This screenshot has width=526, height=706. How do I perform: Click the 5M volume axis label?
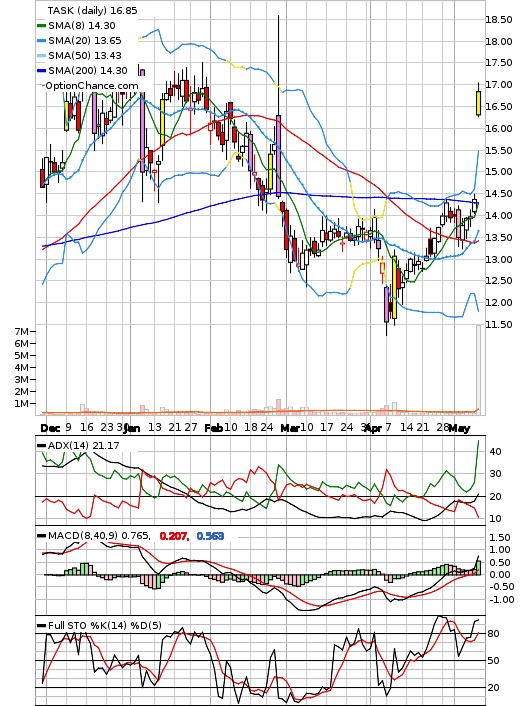[x=22, y=356]
